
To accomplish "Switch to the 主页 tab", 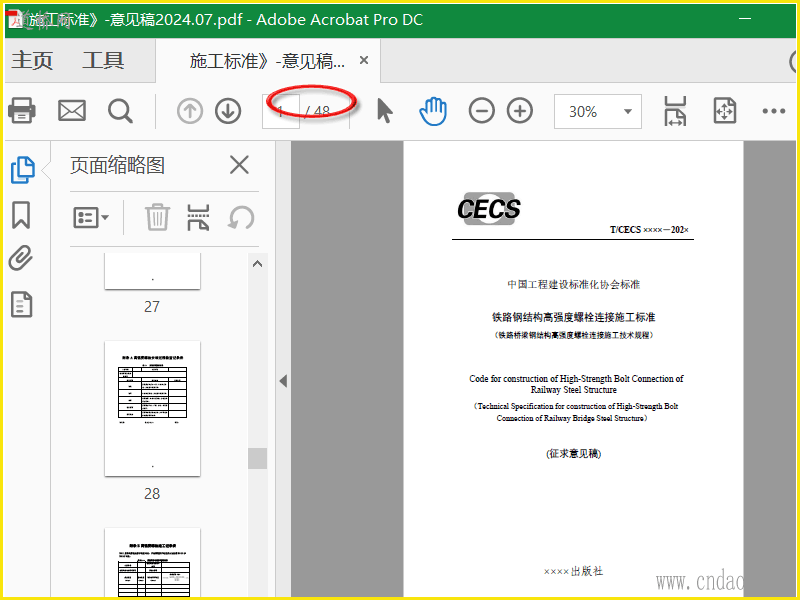I will point(33,60).
